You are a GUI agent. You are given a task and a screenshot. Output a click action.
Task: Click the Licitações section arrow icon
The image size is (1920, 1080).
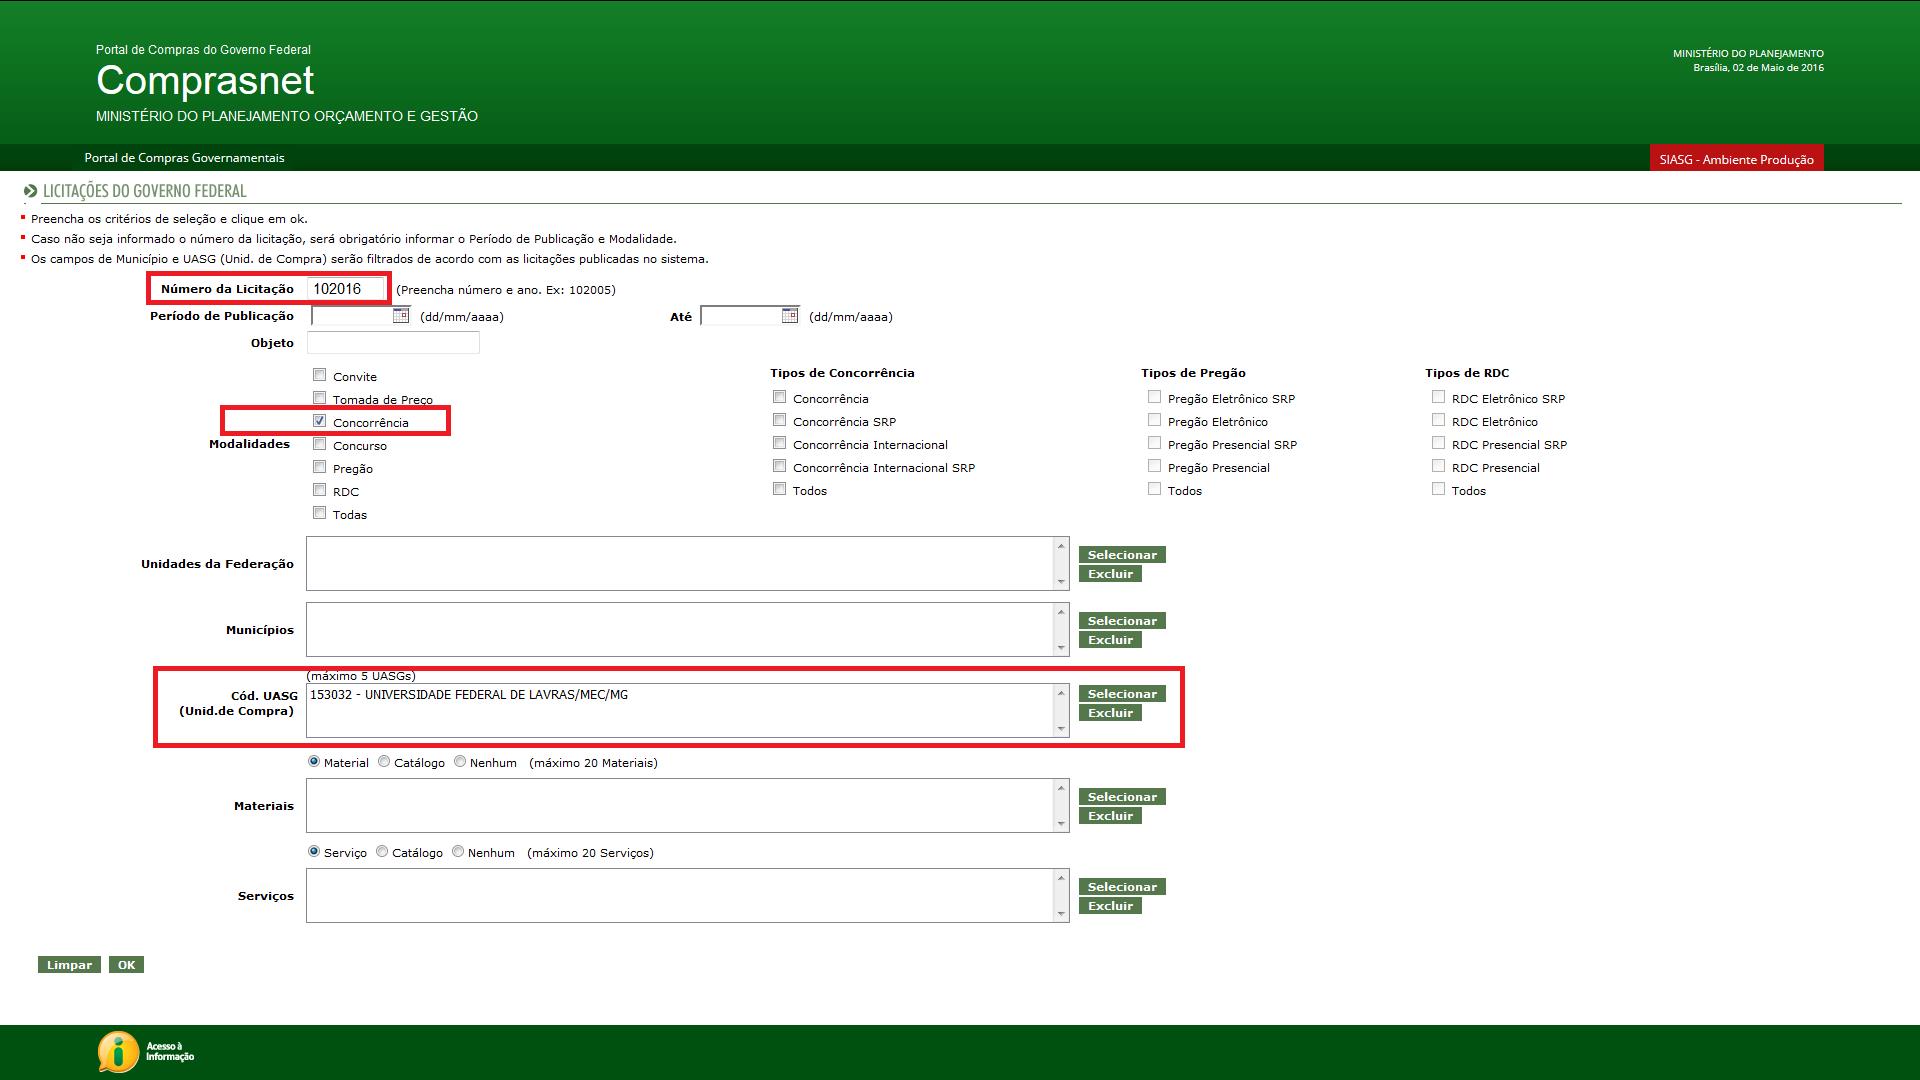[x=30, y=191]
